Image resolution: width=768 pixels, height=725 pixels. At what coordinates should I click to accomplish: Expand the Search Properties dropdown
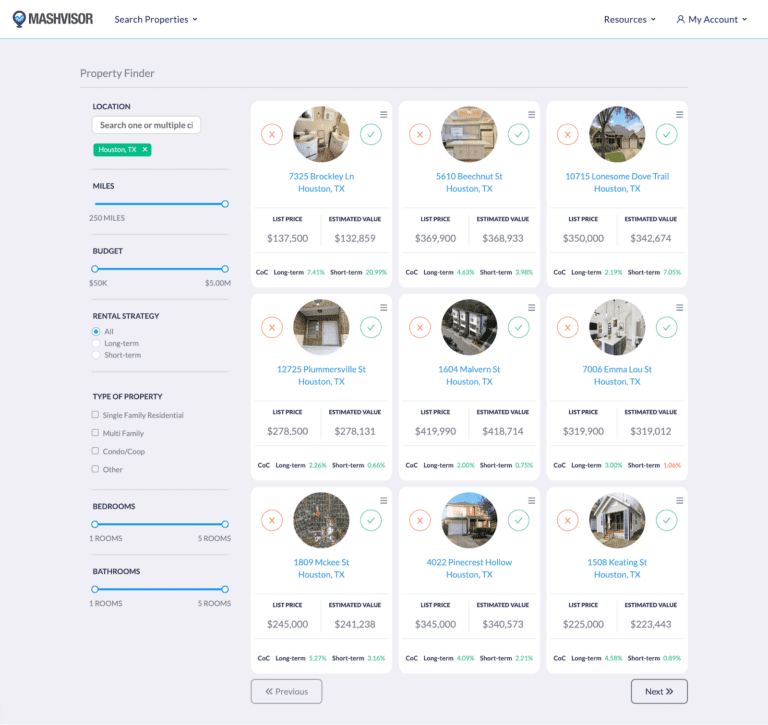pos(156,19)
